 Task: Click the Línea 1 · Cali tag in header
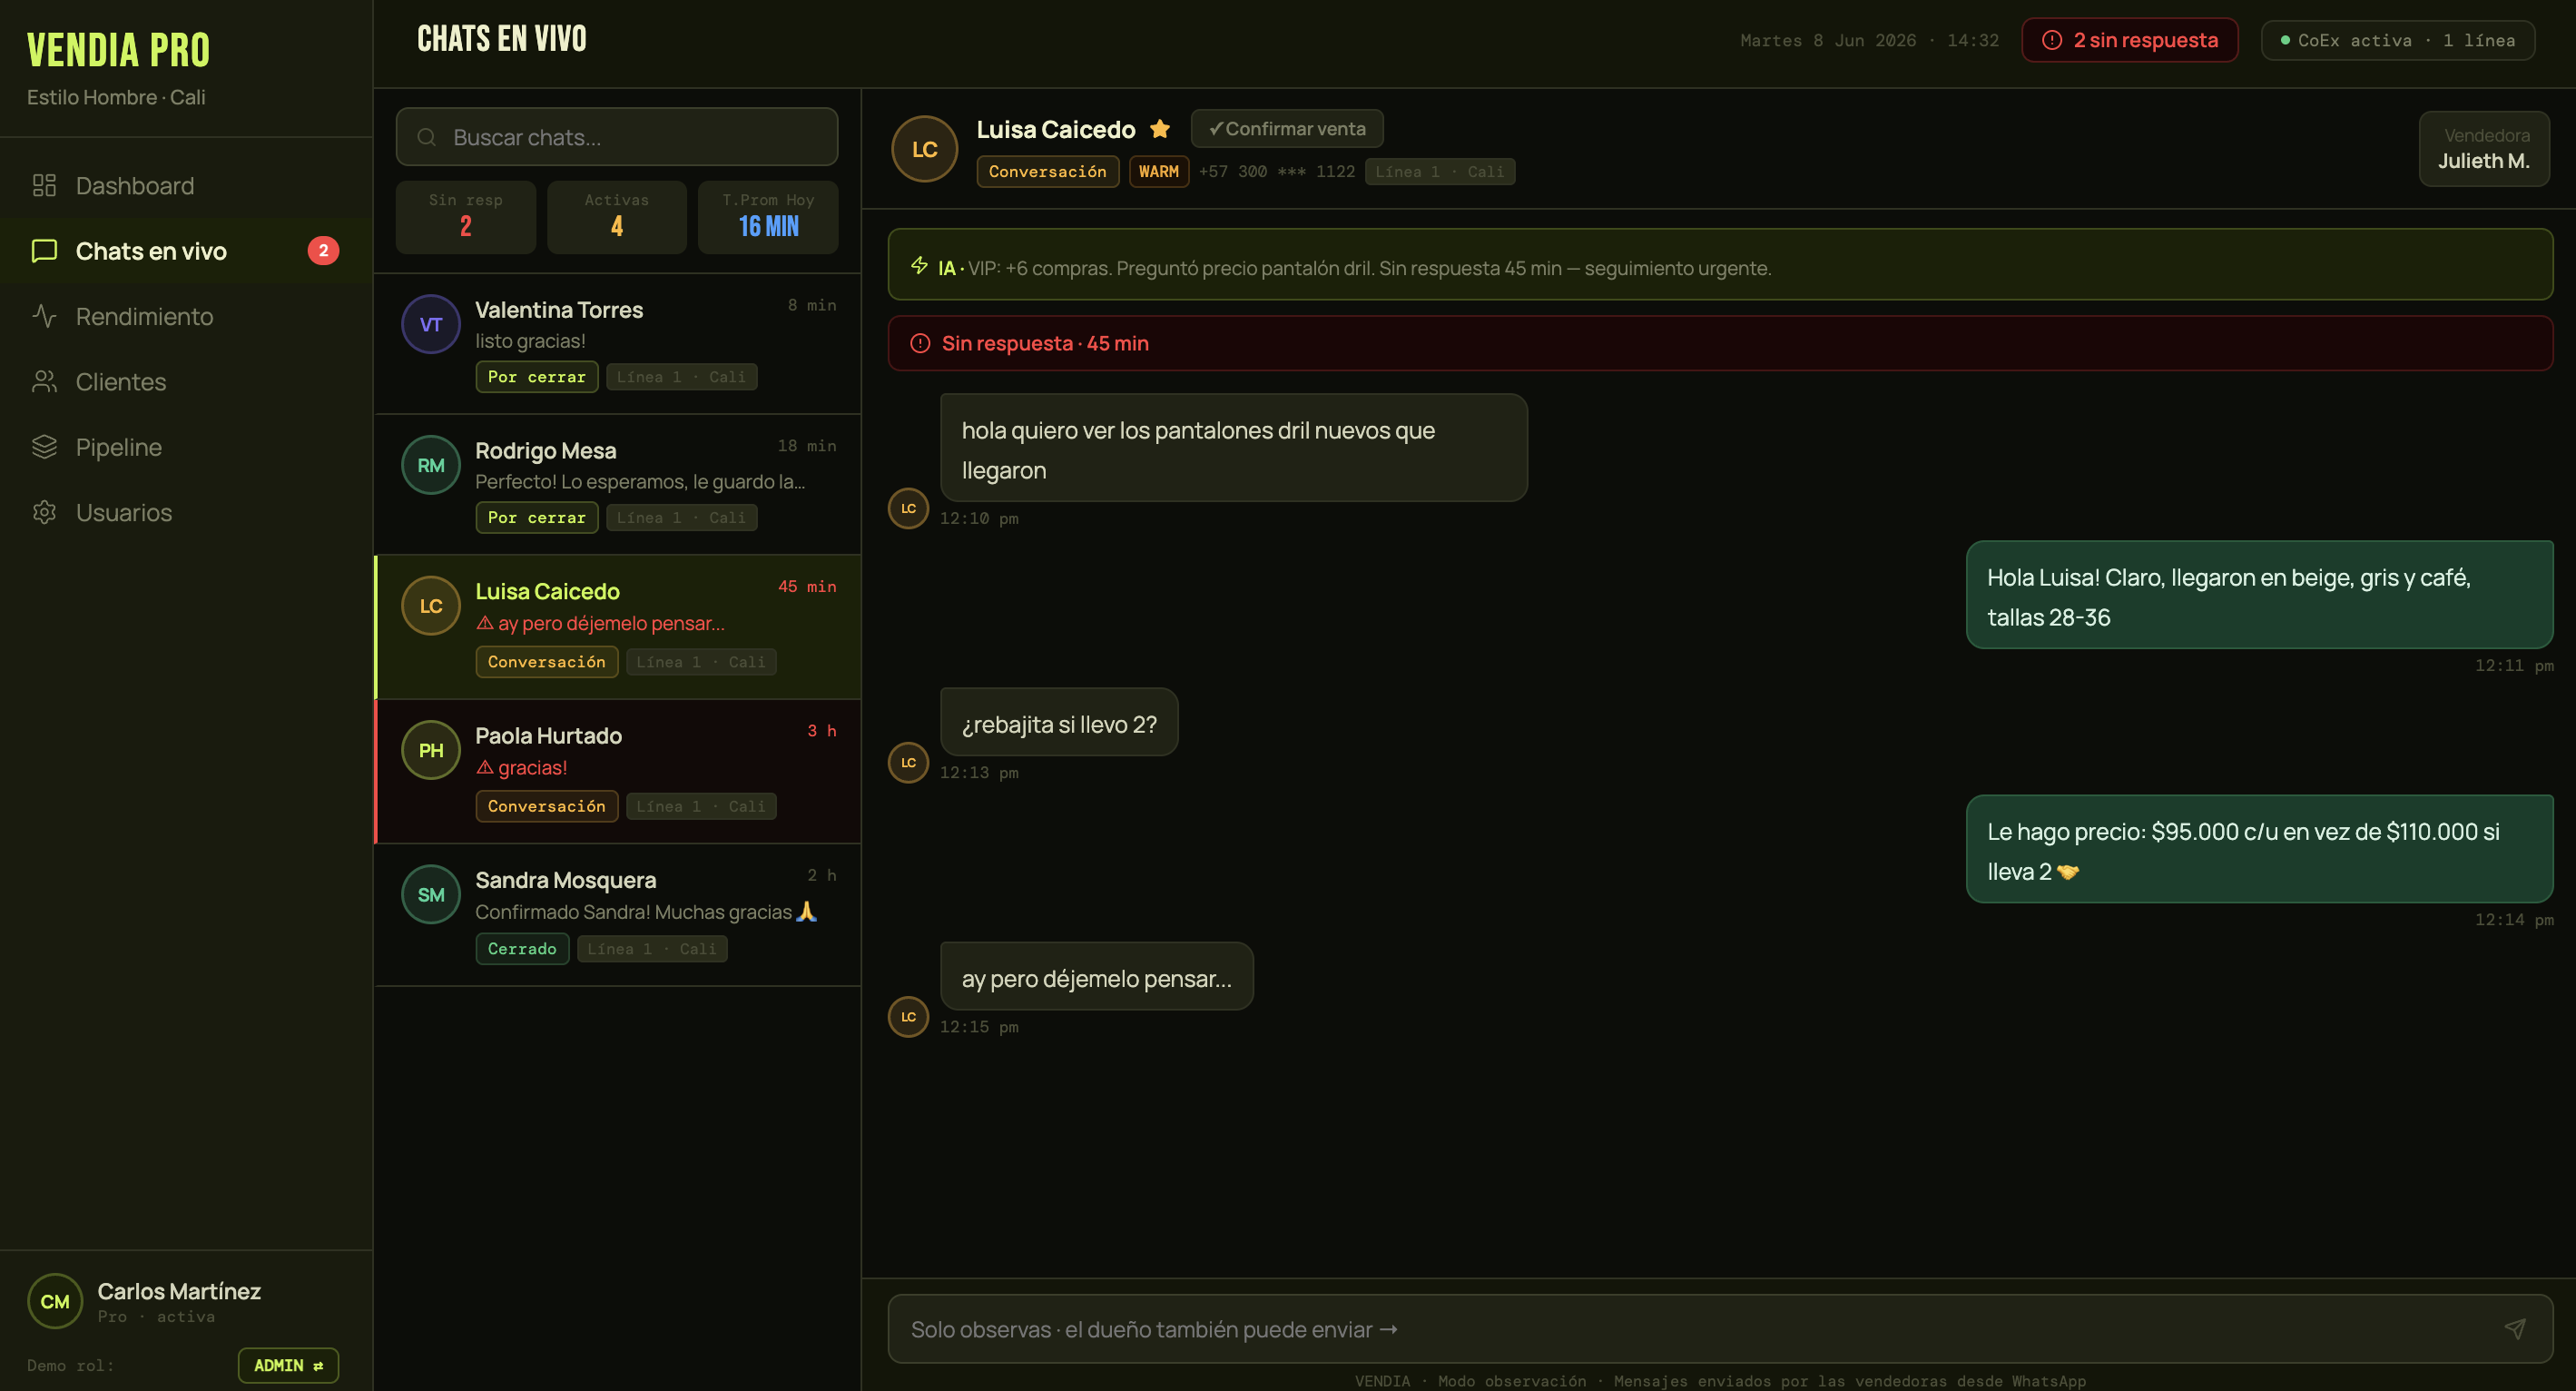coord(1440,171)
